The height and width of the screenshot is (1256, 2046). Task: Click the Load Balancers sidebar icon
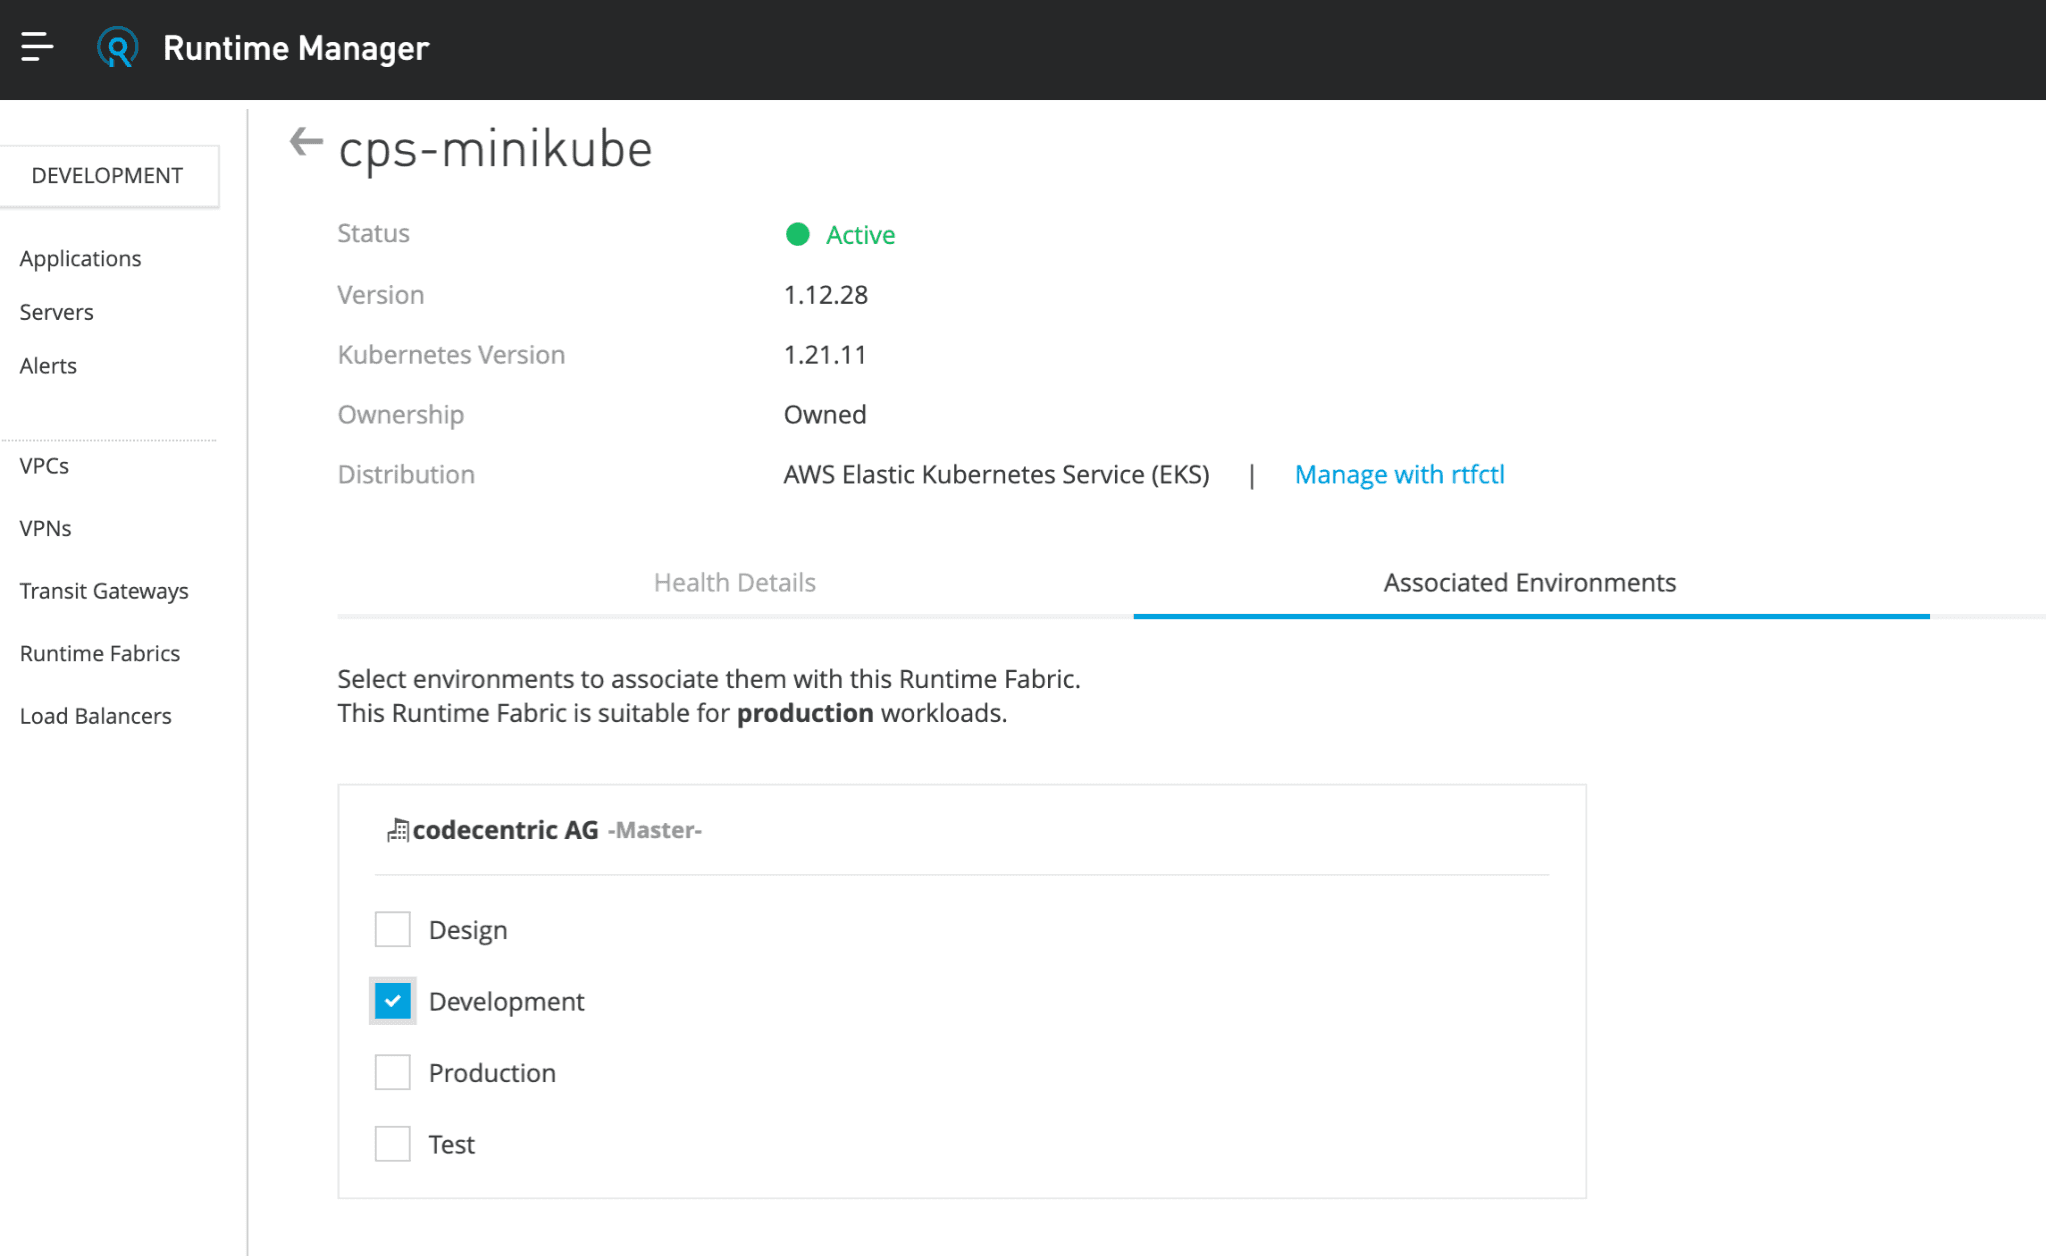coord(95,715)
